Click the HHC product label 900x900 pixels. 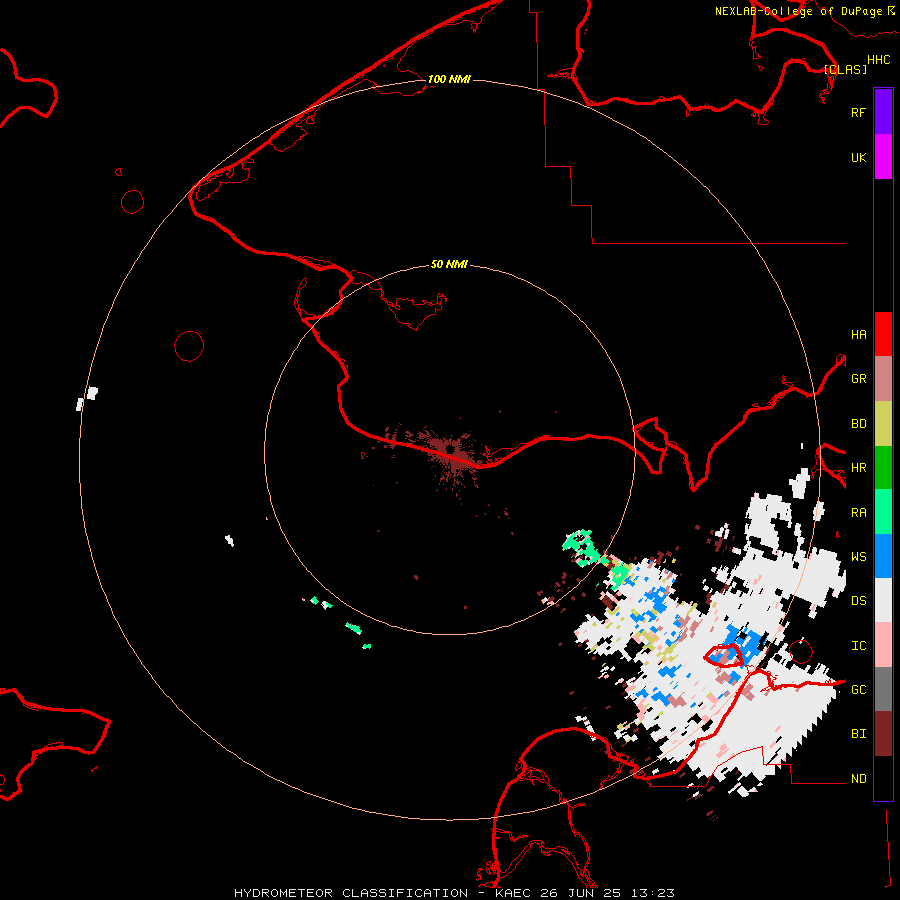tap(879, 60)
